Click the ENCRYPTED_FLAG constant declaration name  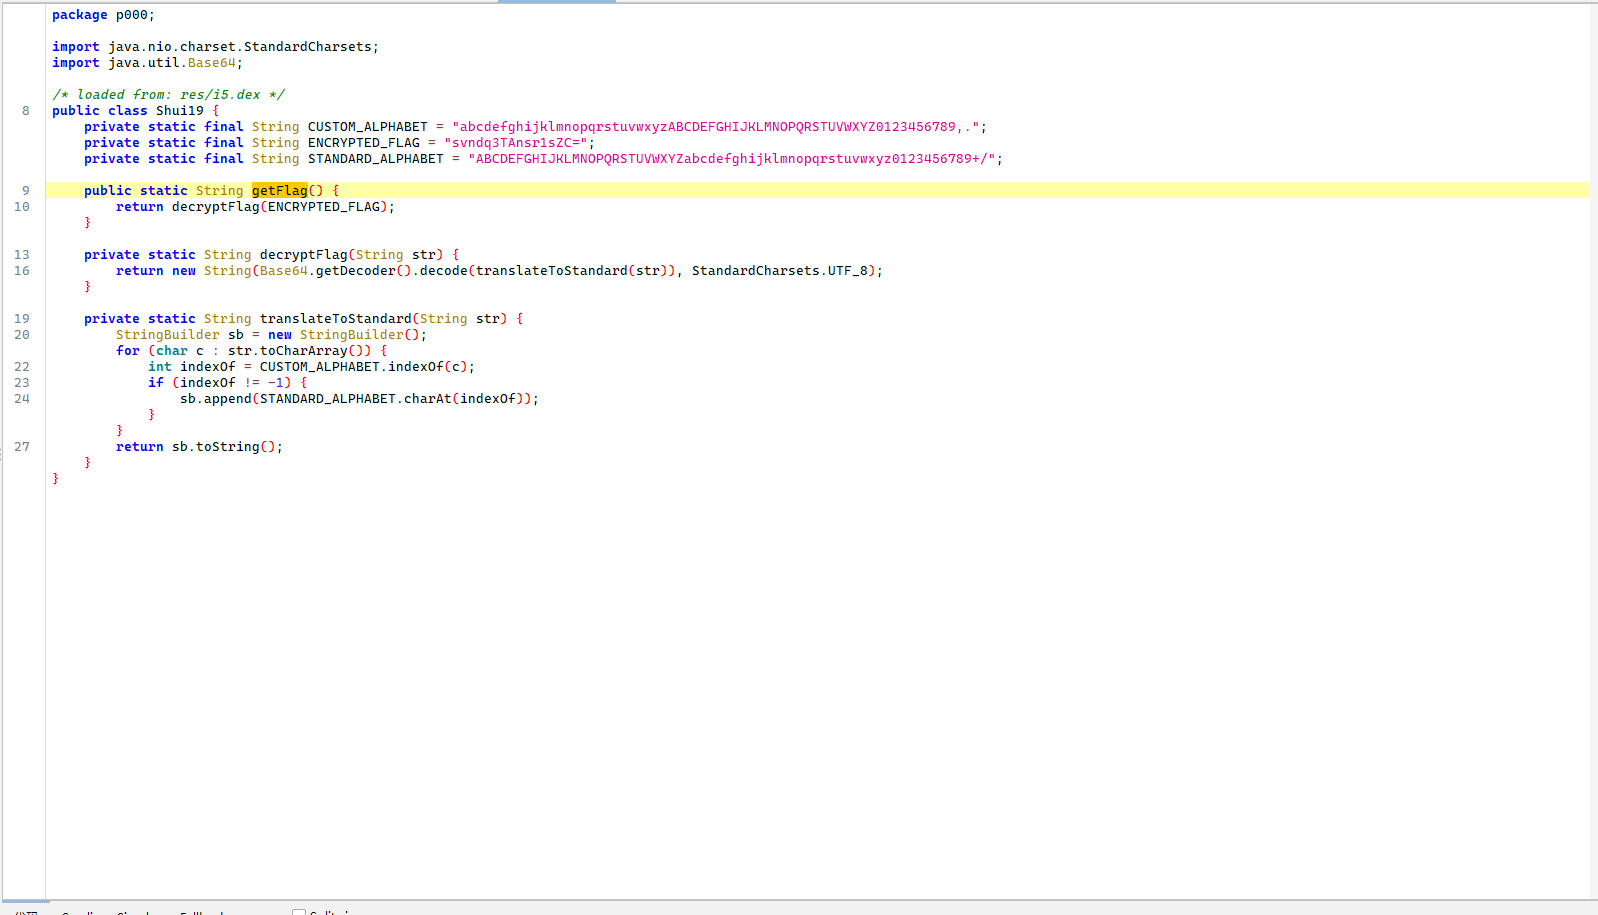click(x=364, y=142)
